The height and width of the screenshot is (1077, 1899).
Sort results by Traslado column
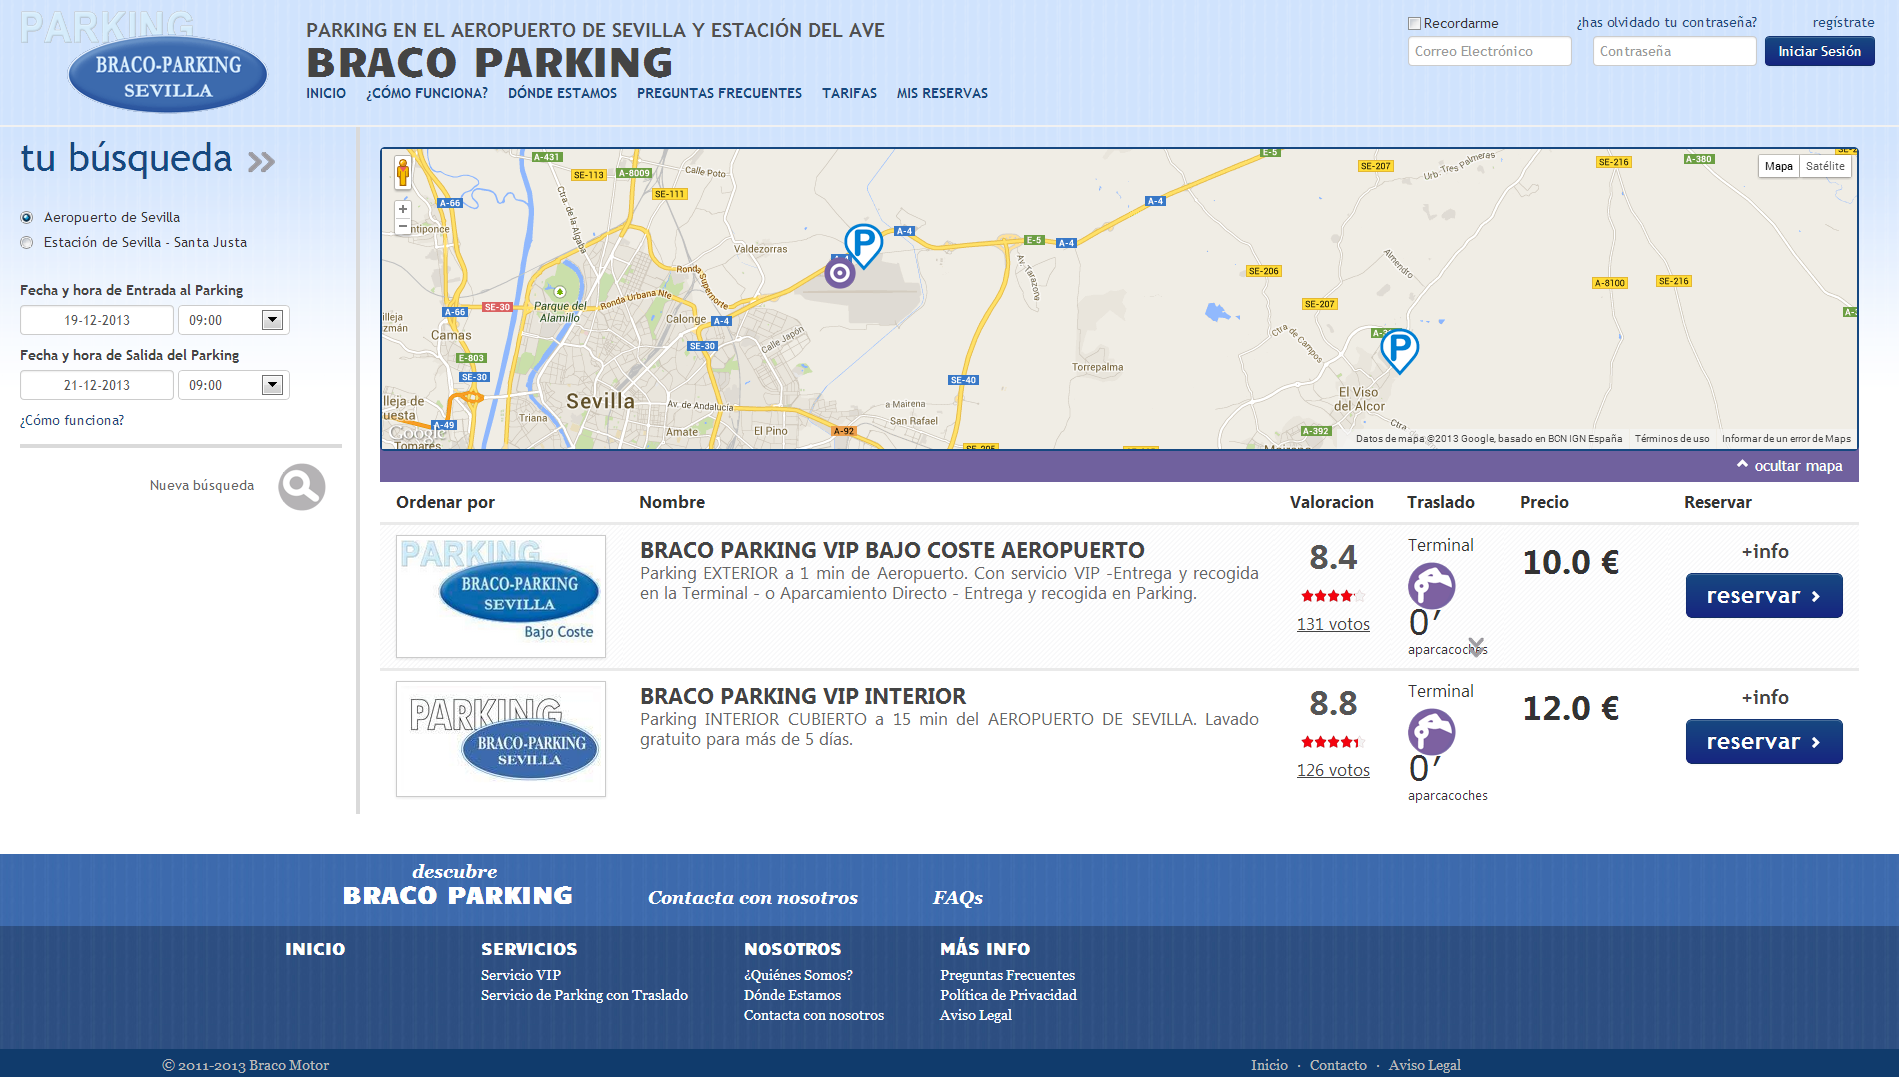1440,502
